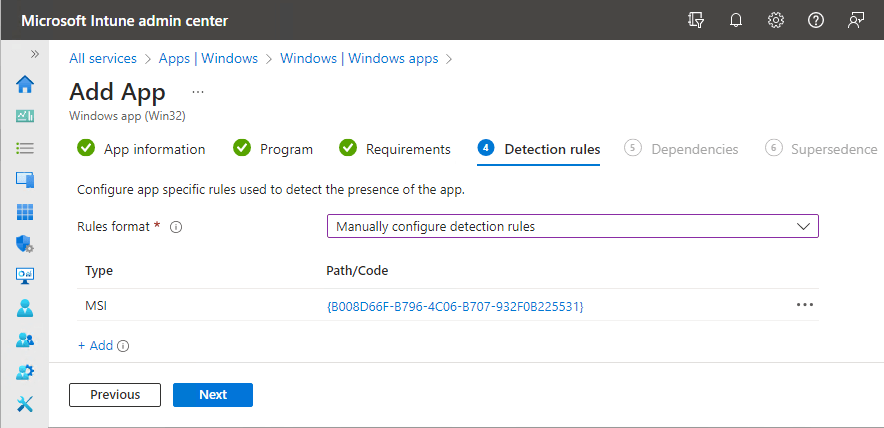This screenshot has height=428, width=884.
Task: Open MSI product code rule link
Action: coord(454,307)
